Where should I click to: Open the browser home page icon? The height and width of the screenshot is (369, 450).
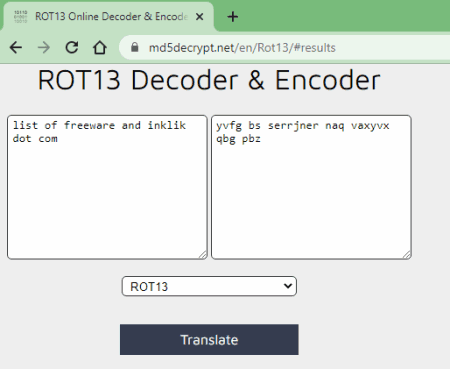click(100, 48)
